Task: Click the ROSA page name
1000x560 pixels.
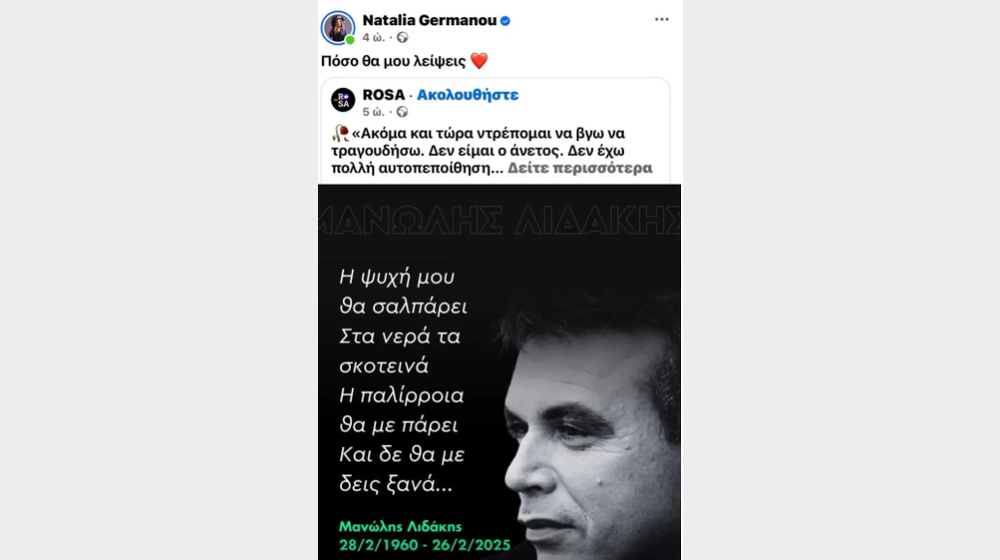Action: [383, 95]
